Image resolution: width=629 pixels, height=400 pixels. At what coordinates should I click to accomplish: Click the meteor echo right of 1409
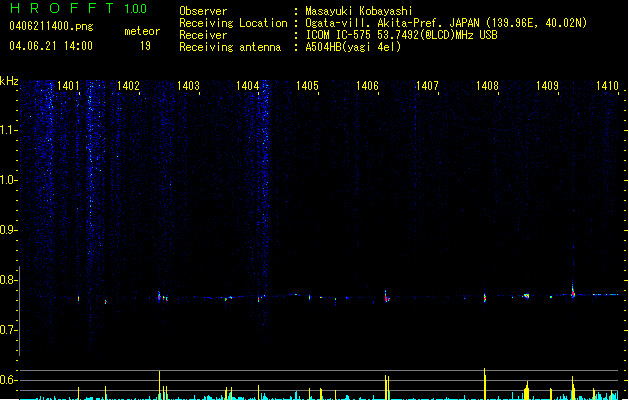click(573, 291)
